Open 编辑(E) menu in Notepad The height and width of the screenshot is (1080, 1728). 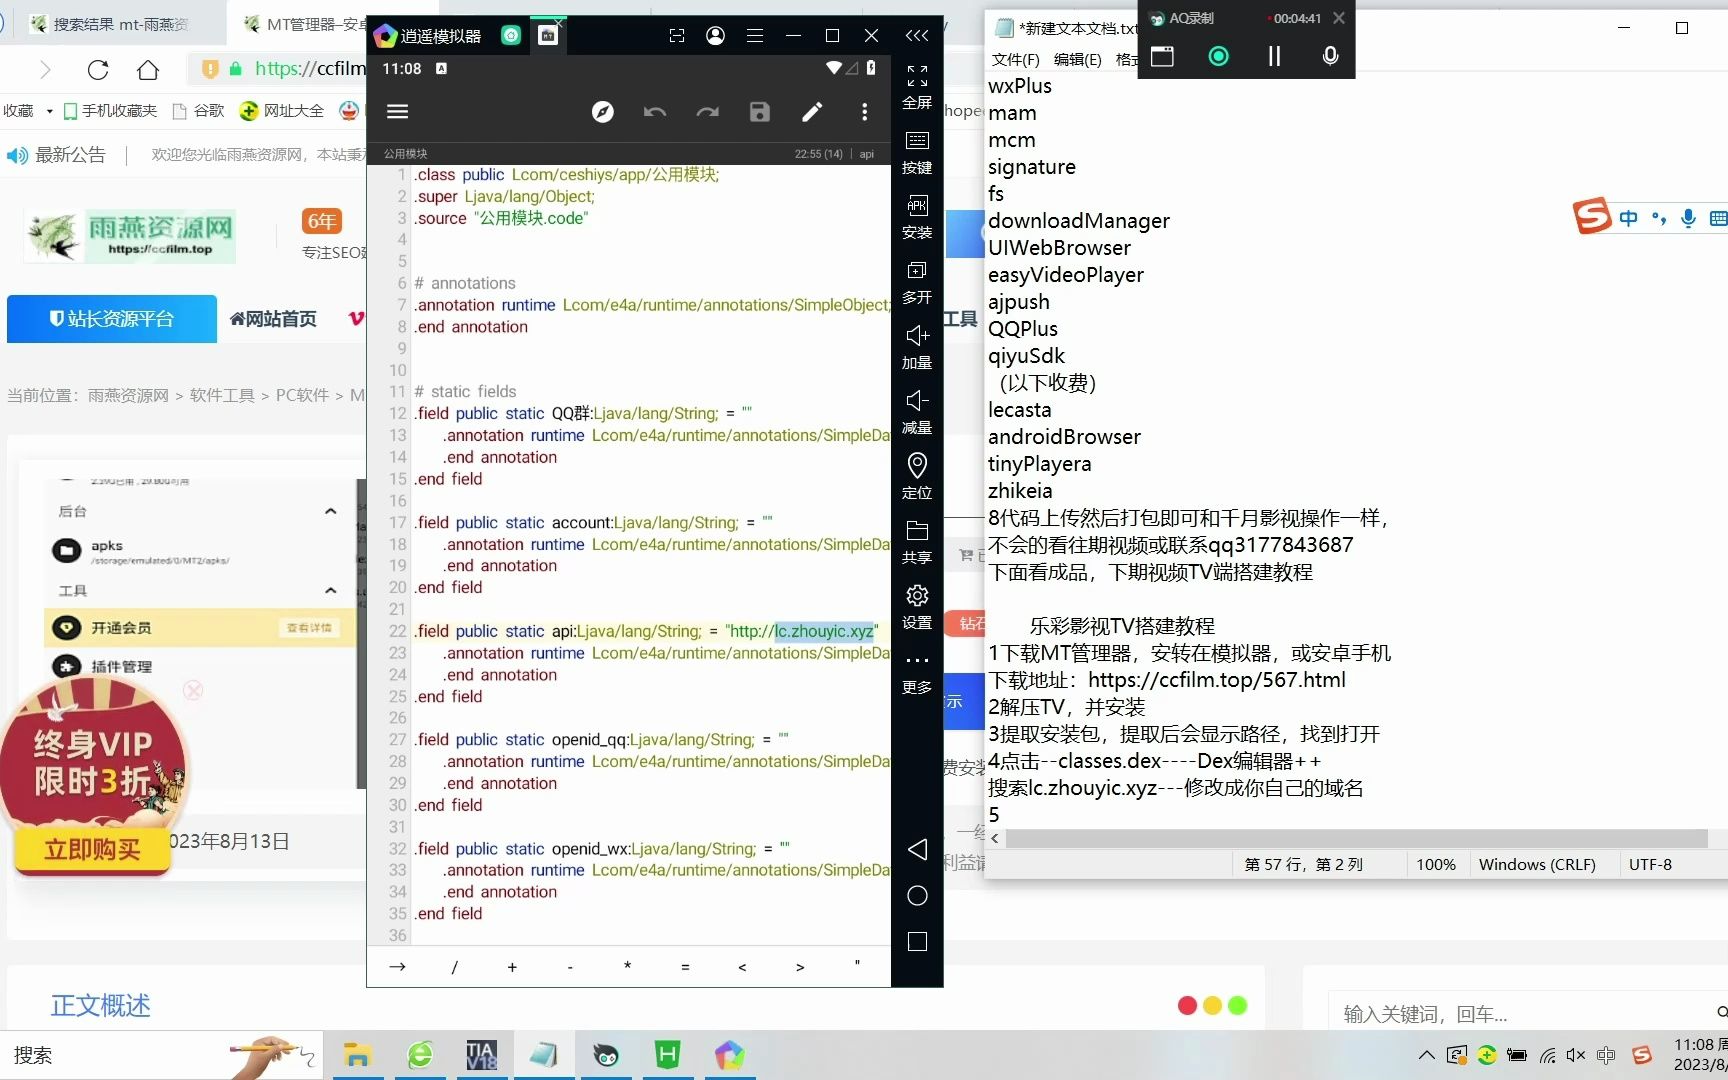(1078, 60)
